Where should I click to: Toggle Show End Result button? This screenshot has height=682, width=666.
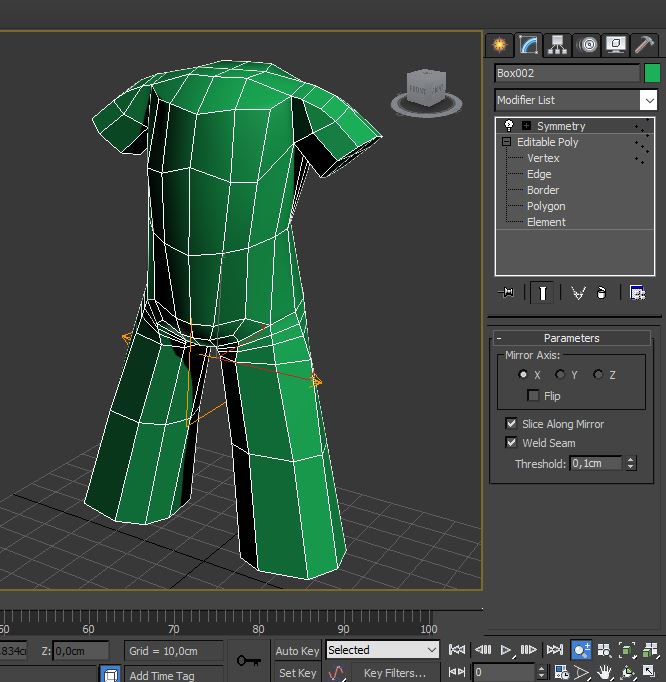pyautogui.click(x=541, y=293)
